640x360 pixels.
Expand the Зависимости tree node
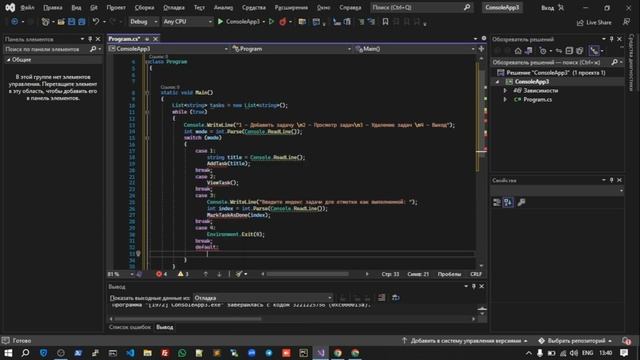pyautogui.click(x=505, y=91)
